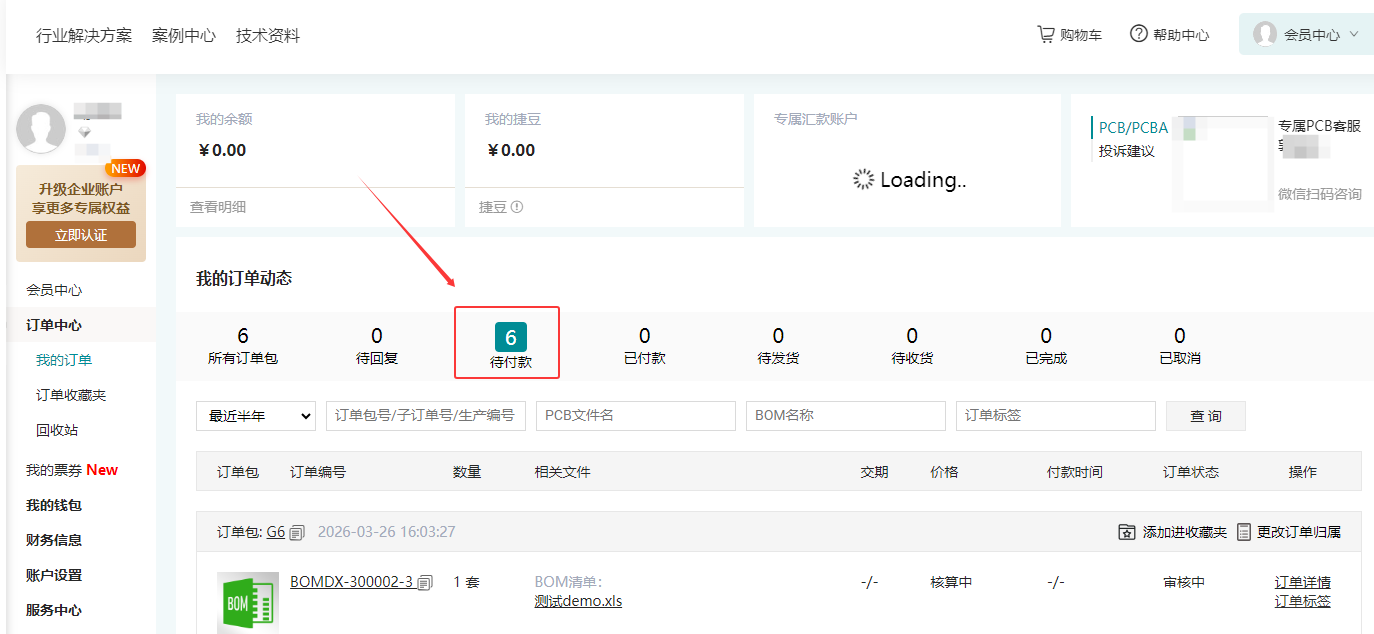Click the 立即认证 button

(81, 235)
